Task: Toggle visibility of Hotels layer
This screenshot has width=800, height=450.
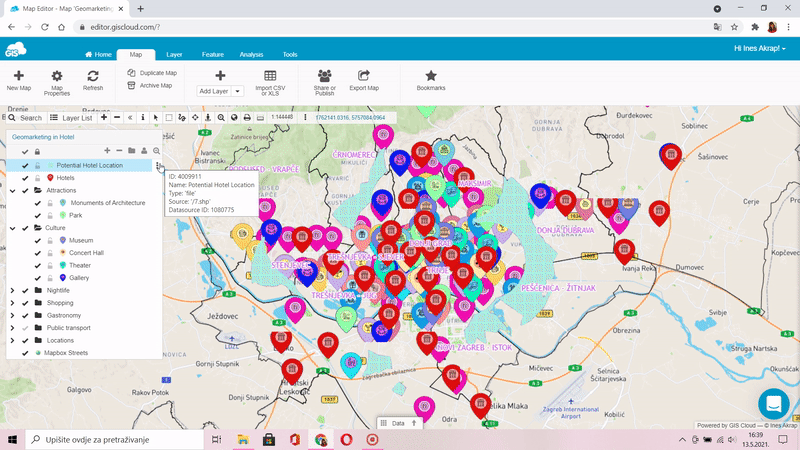Action: point(25,178)
